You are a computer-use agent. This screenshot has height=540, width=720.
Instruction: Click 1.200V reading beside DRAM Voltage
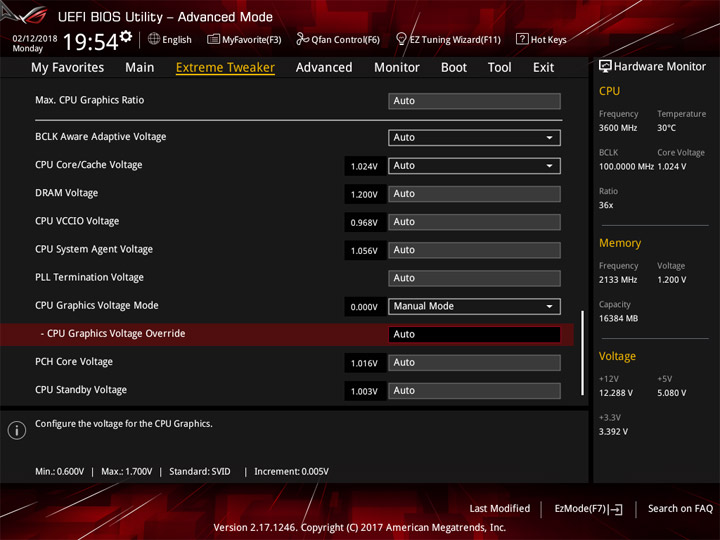(x=364, y=195)
